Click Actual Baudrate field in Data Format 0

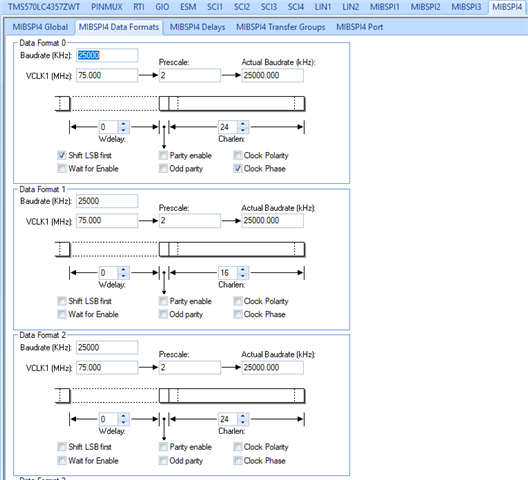click(x=272, y=75)
